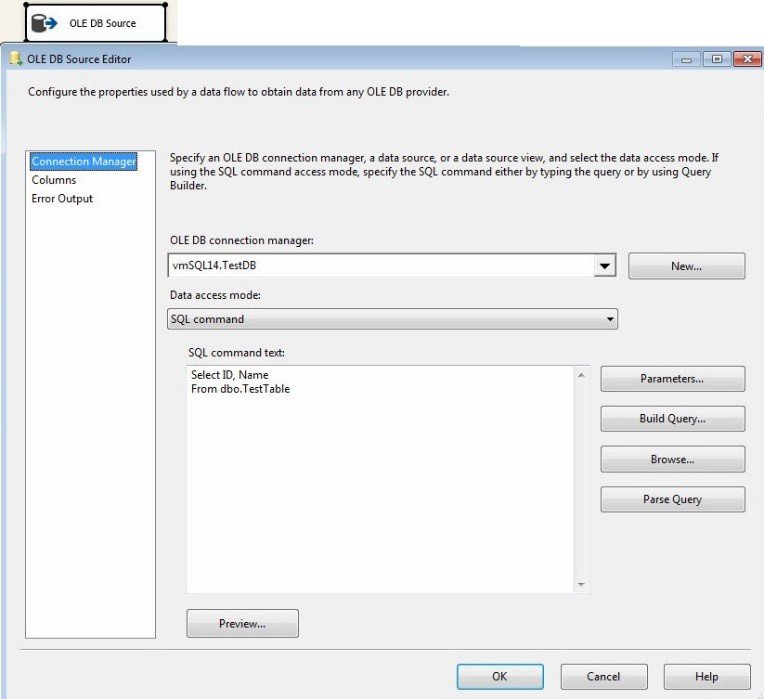Confirm with the OK button

pos(500,677)
